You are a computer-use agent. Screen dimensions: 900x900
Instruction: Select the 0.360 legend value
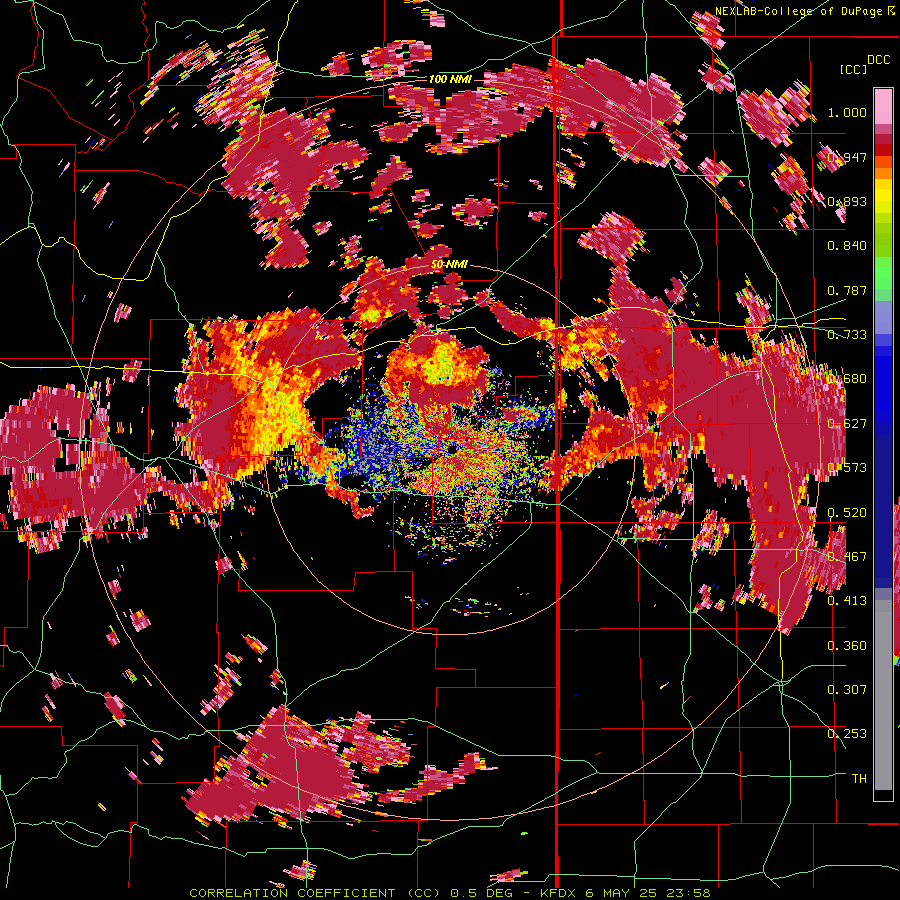pyautogui.click(x=847, y=646)
